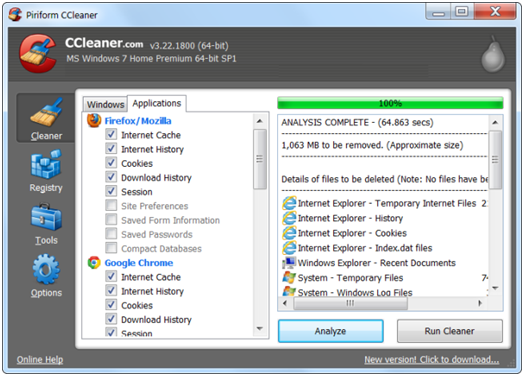Open the Registry section
524x376 pixels.
point(46,171)
